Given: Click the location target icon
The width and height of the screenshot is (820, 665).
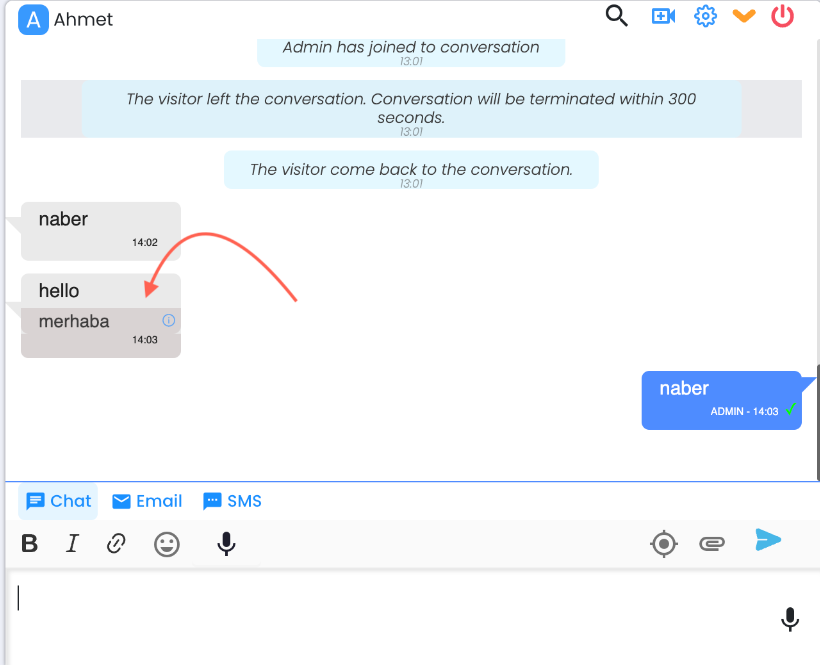Looking at the screenshot, I should click(664, 544).
